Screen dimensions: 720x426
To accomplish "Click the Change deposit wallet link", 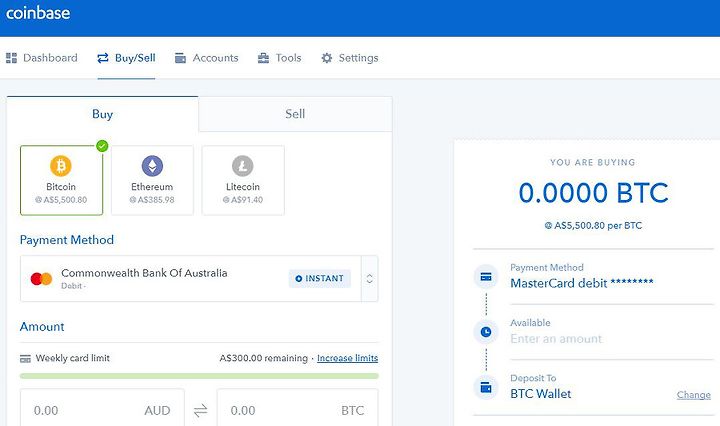I will click(x=693, y=395).
